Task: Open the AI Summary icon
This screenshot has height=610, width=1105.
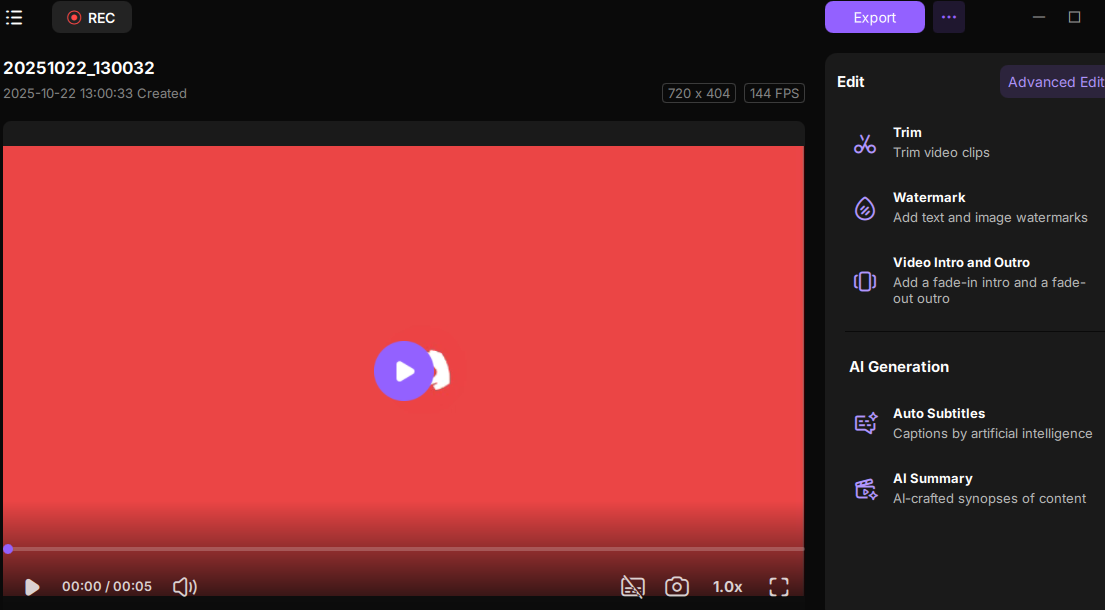Action: [x=865, y=488]
